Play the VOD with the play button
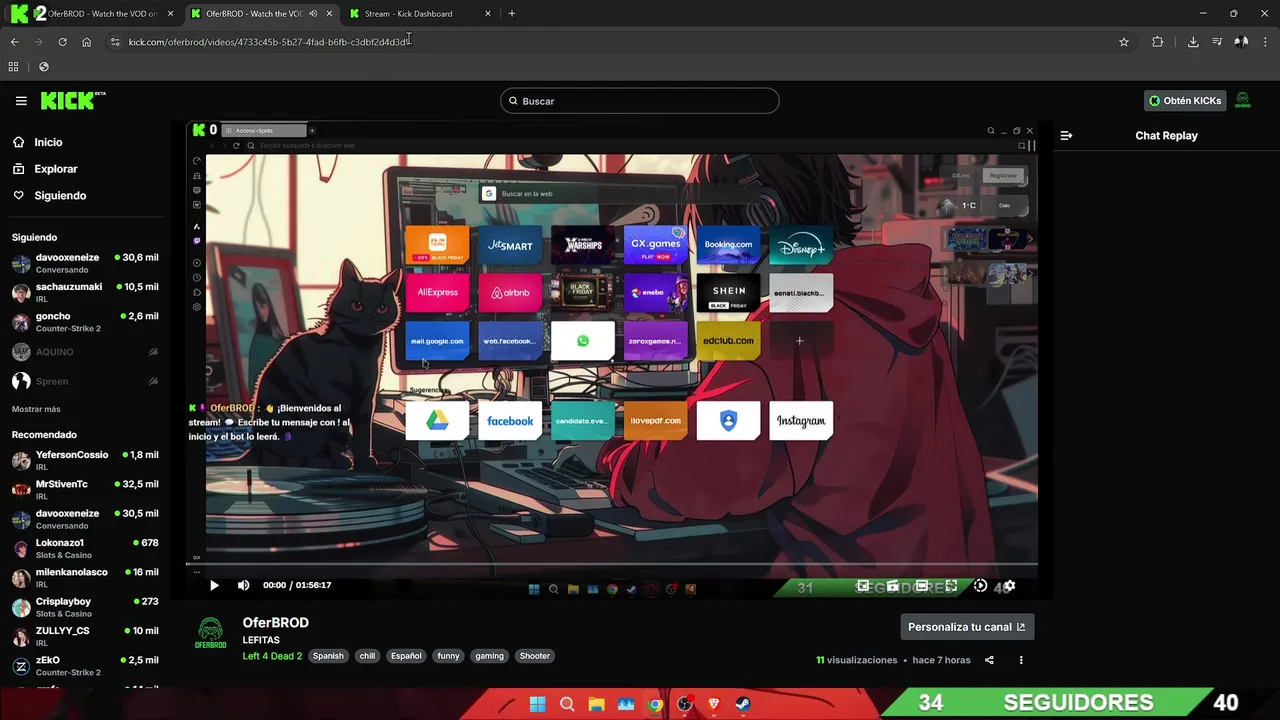Viewport: 1280px width, 720px height. point(213,586)
